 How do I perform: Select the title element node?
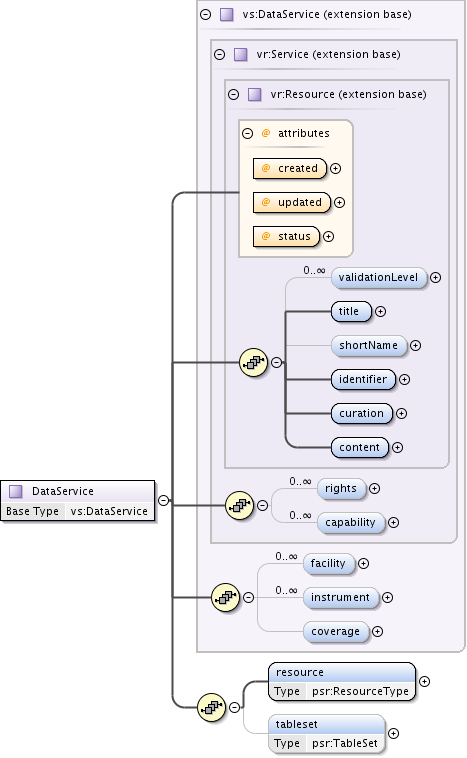tap(351, 311)
